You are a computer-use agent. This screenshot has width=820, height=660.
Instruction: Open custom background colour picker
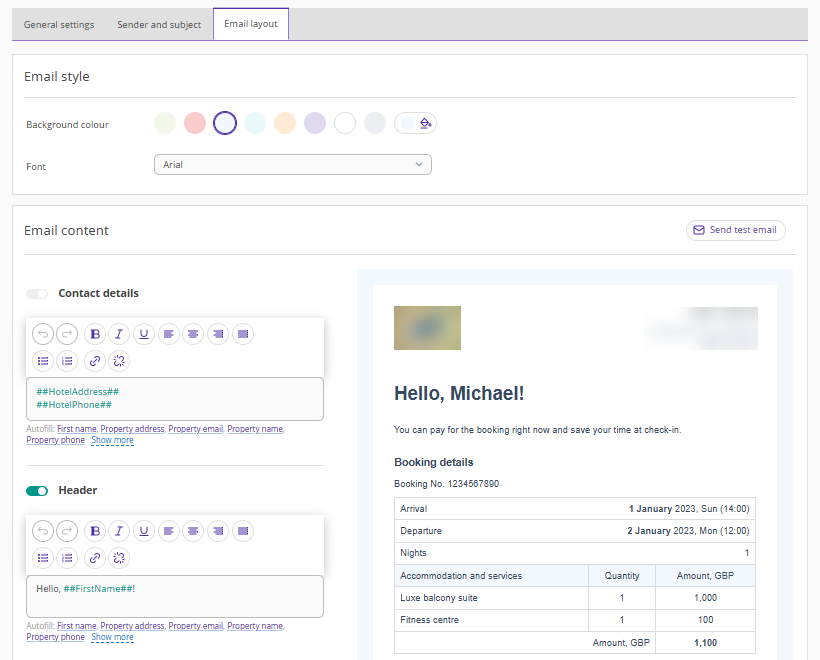point(416,123)
